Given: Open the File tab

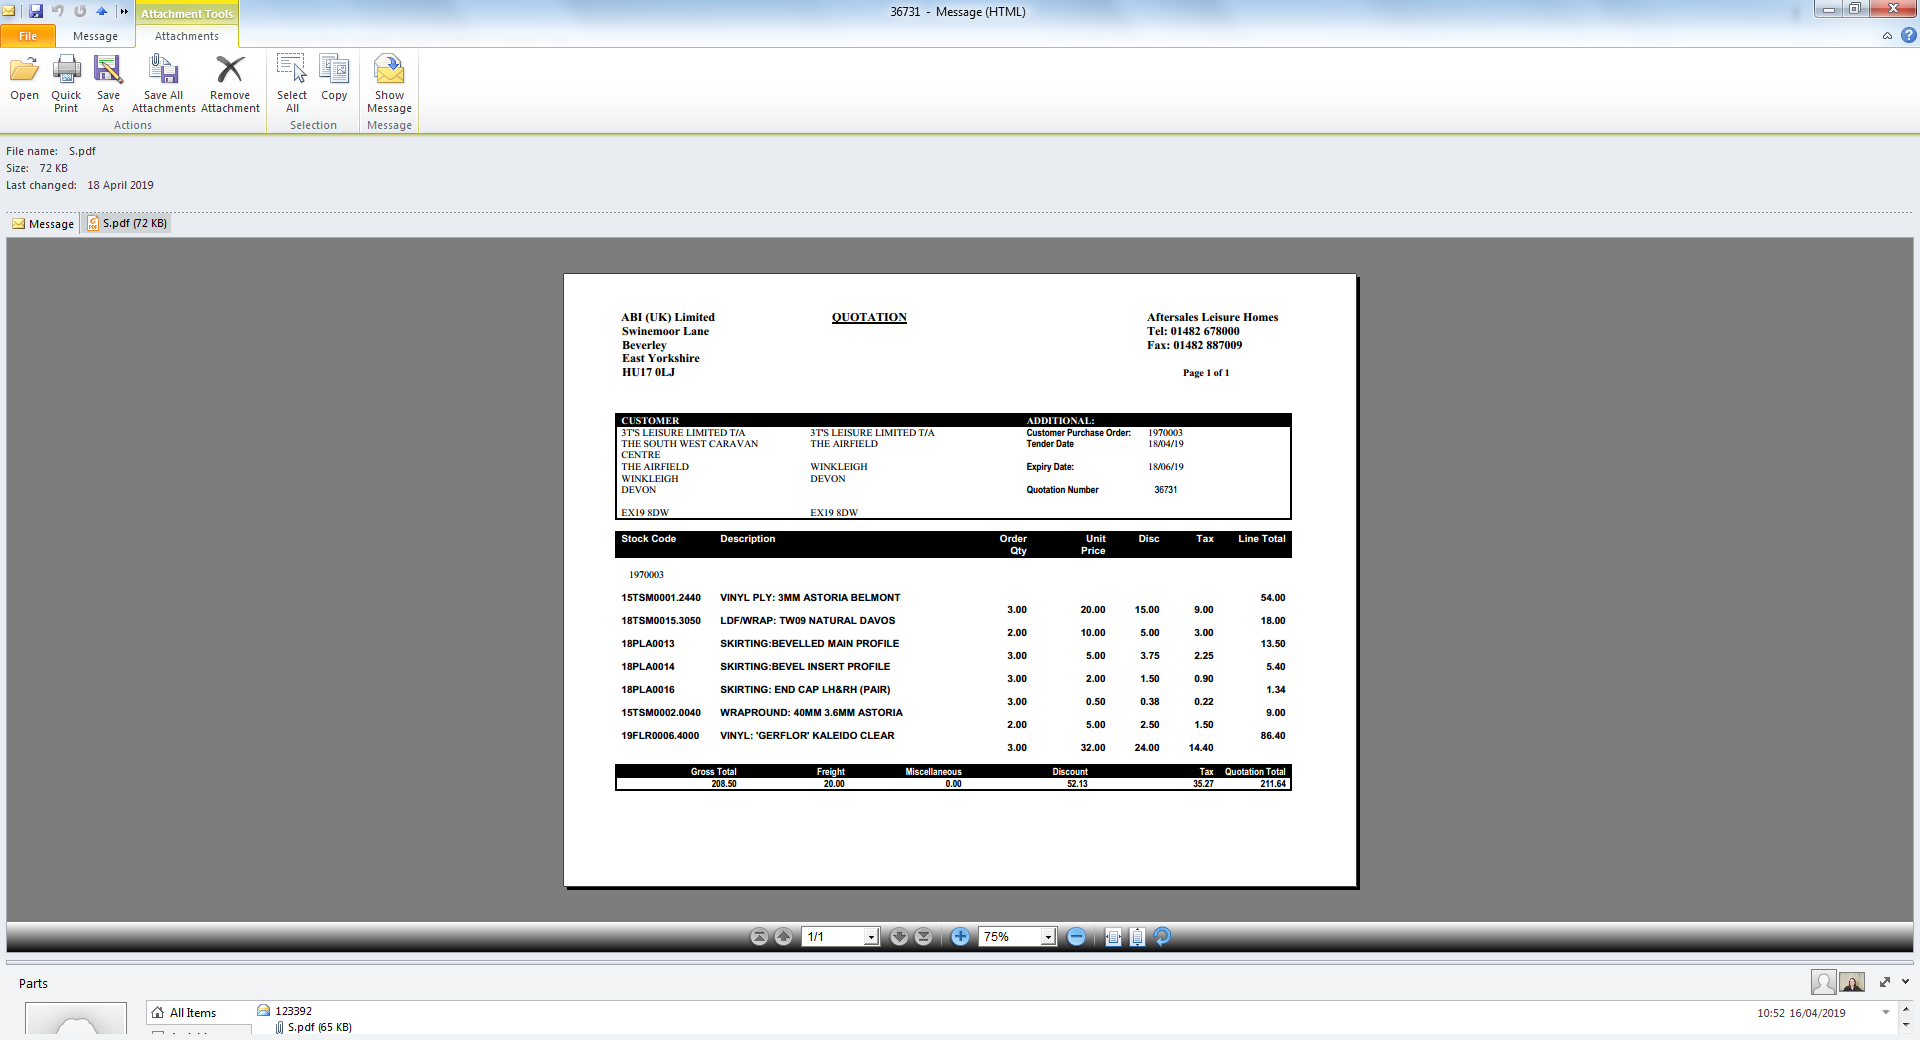Looking at the screenshot, I should pos(28,36).
